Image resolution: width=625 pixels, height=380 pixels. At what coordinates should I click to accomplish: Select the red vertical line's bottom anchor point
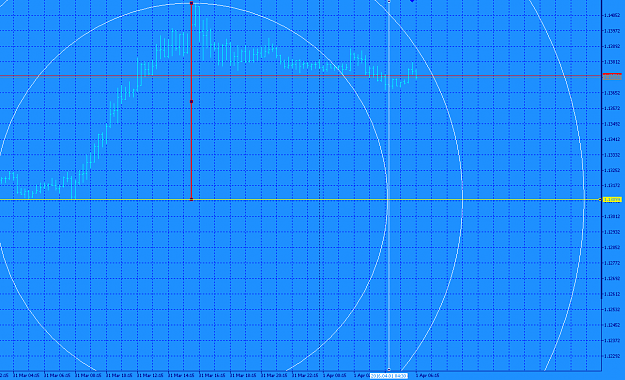pos(192,199)
